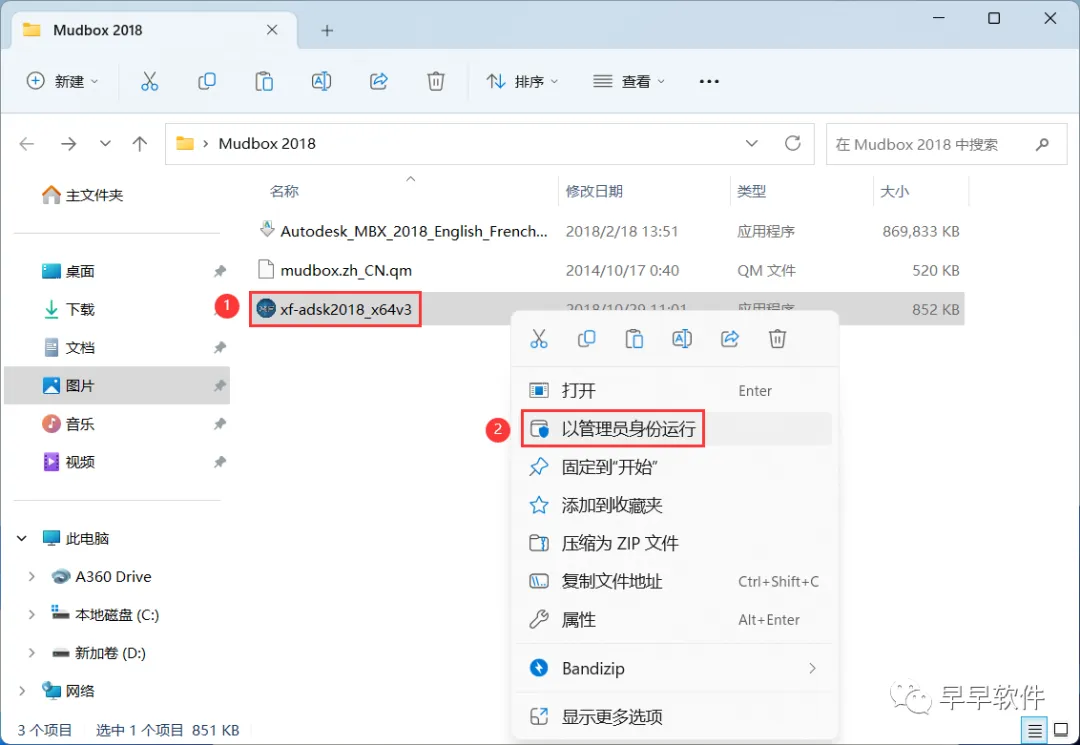The image size is (1080, 745).
Task: Expand the 新加卷 (D:) tree node
Action: point(31,653)
